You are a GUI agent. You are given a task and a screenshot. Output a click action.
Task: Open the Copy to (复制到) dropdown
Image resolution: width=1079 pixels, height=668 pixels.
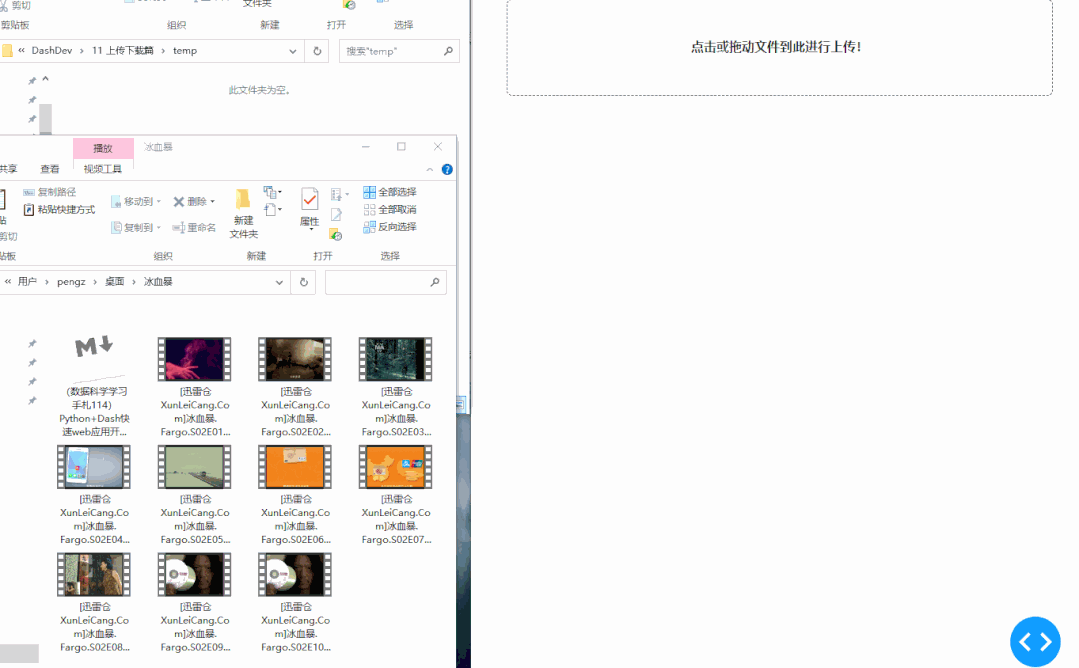(136, 227)
